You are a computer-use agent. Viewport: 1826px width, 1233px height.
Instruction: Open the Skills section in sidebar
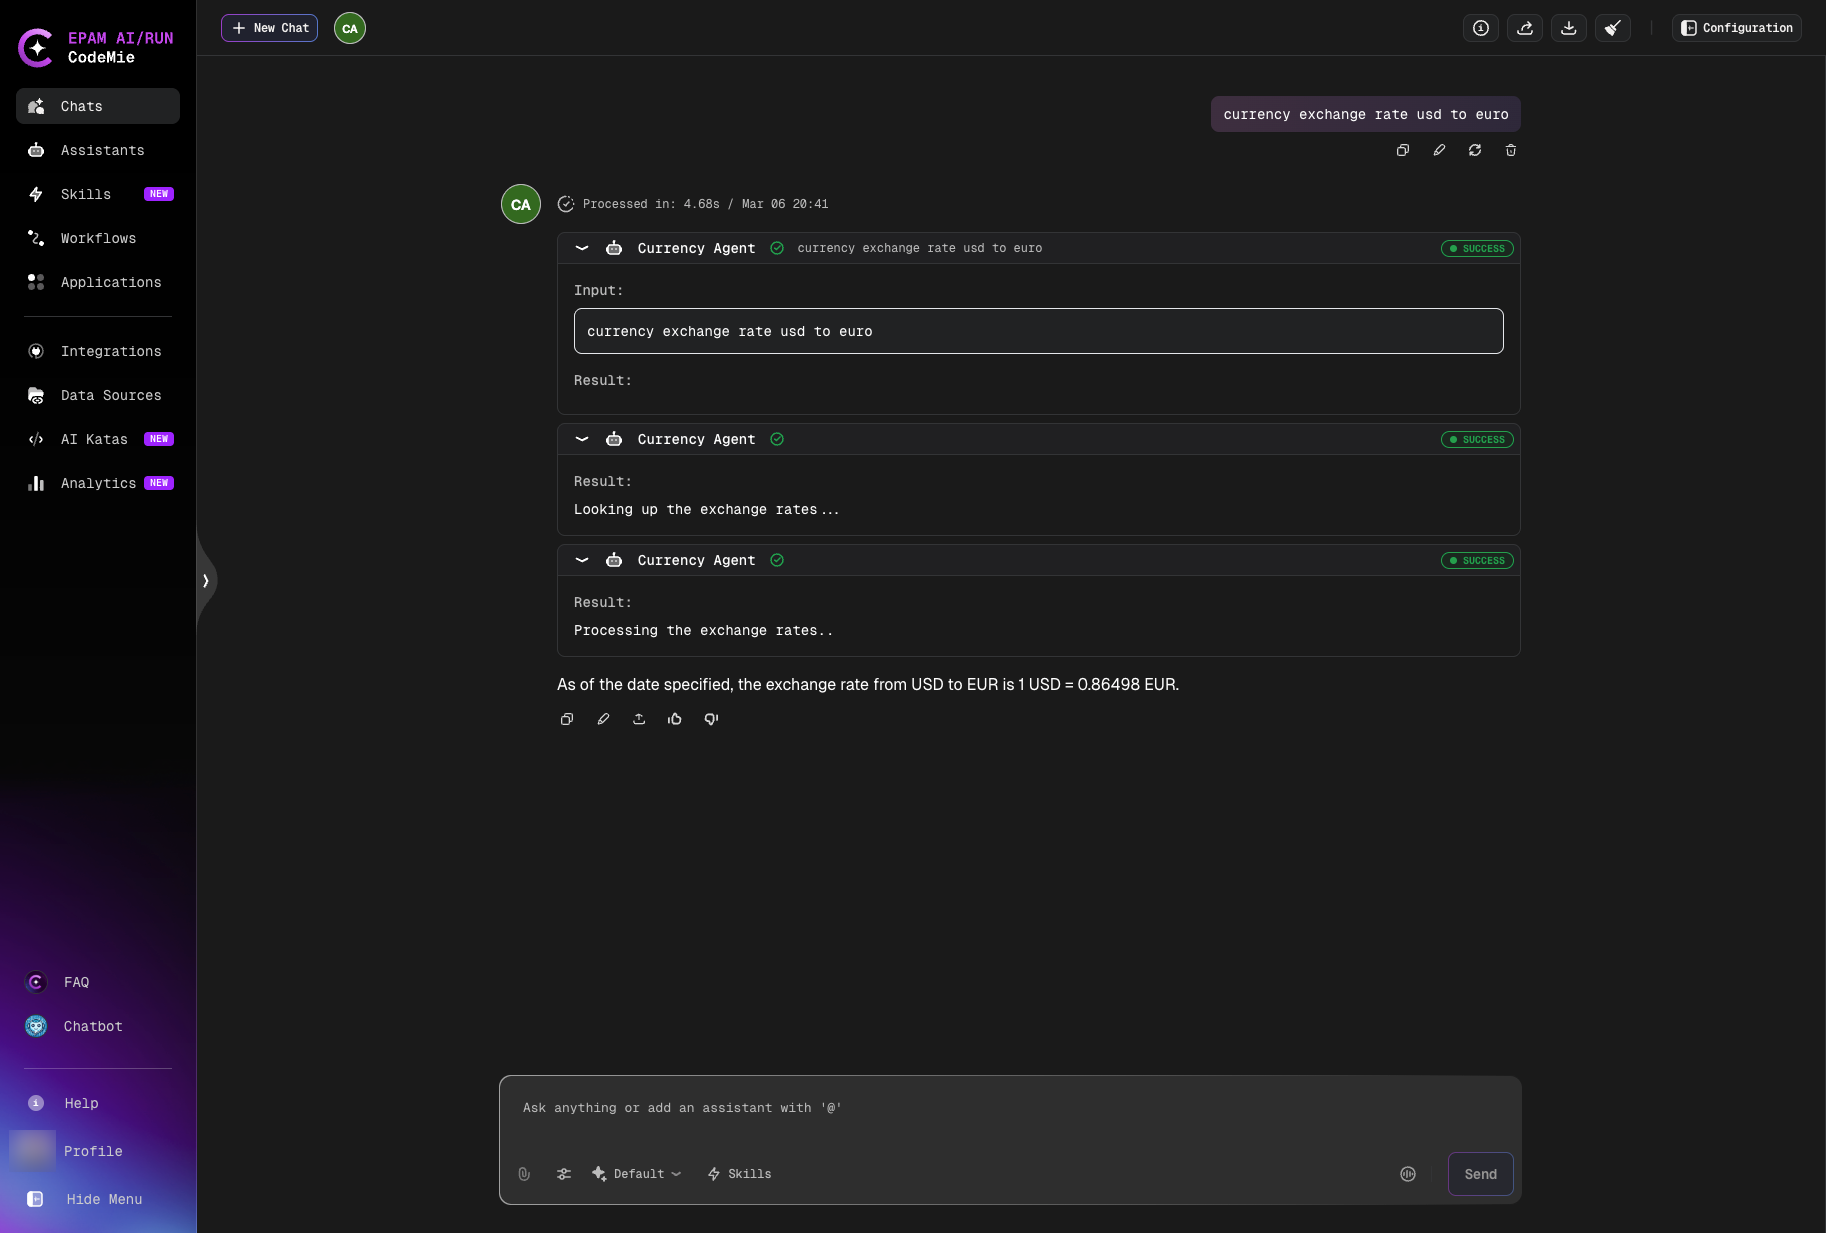pos(86,194)
